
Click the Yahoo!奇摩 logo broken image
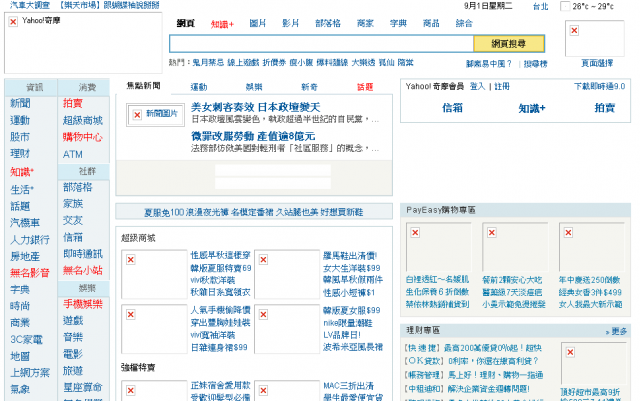(x=83, y=43)
